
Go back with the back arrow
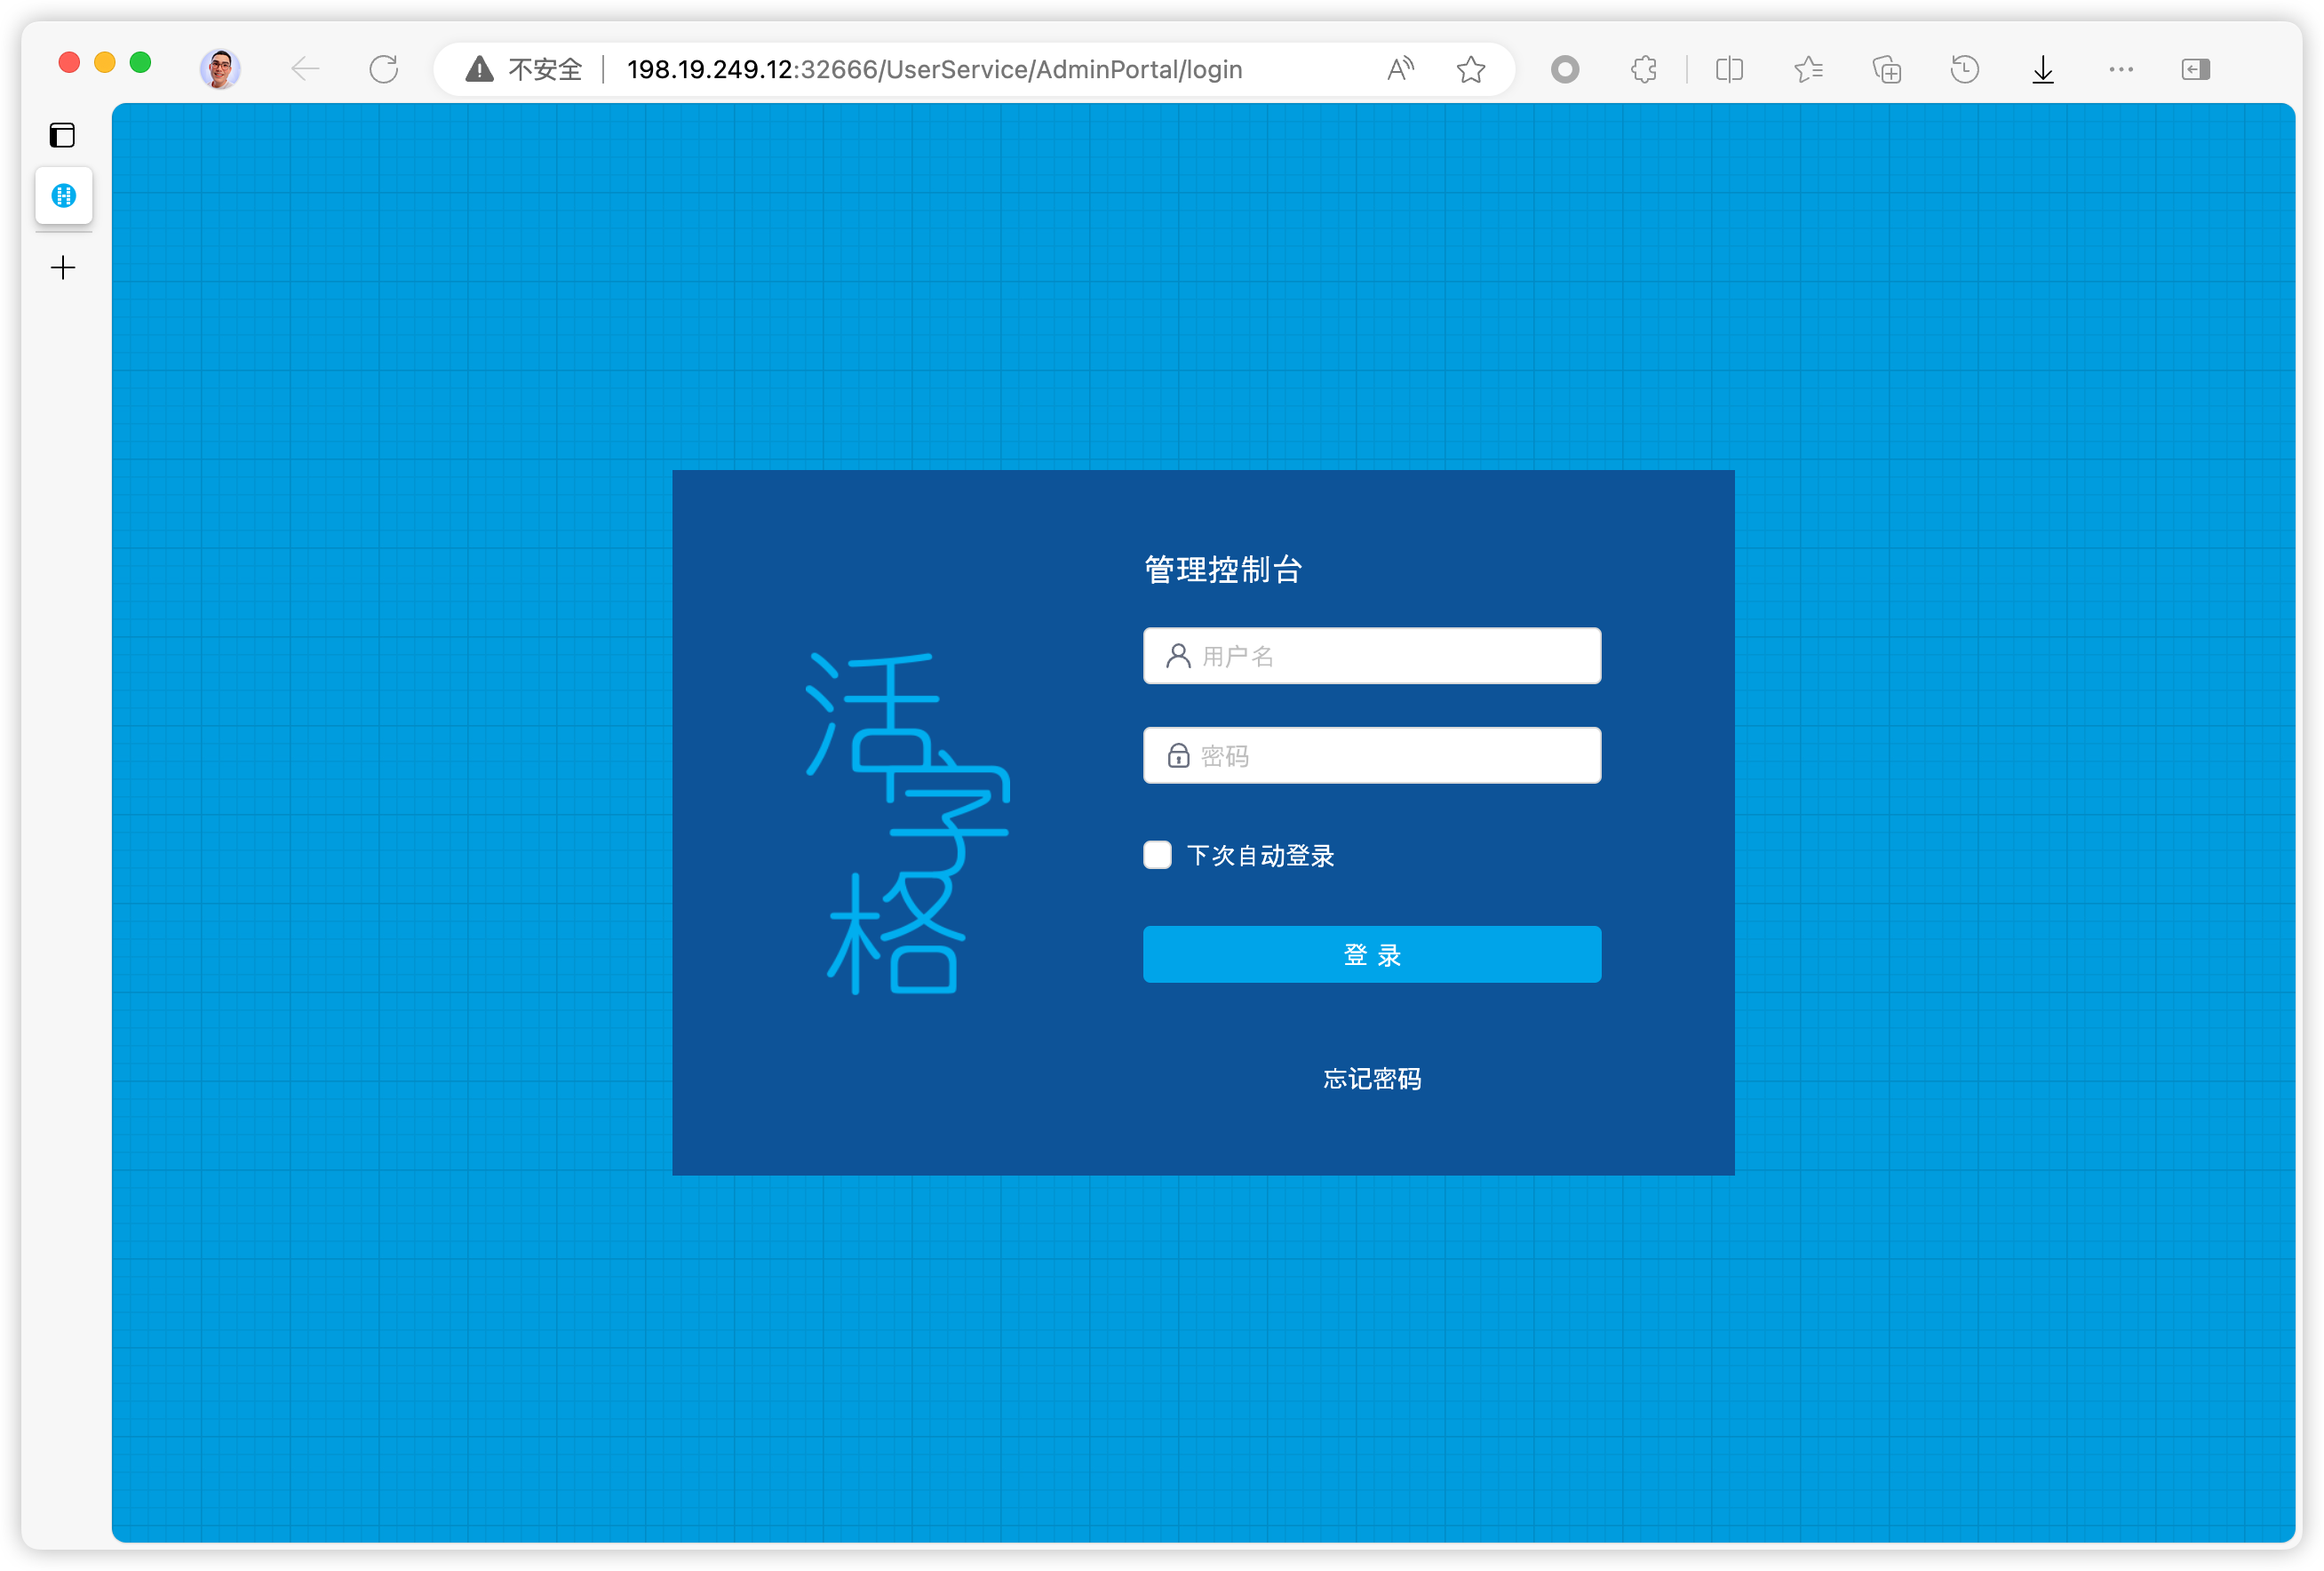click(305, 69)
